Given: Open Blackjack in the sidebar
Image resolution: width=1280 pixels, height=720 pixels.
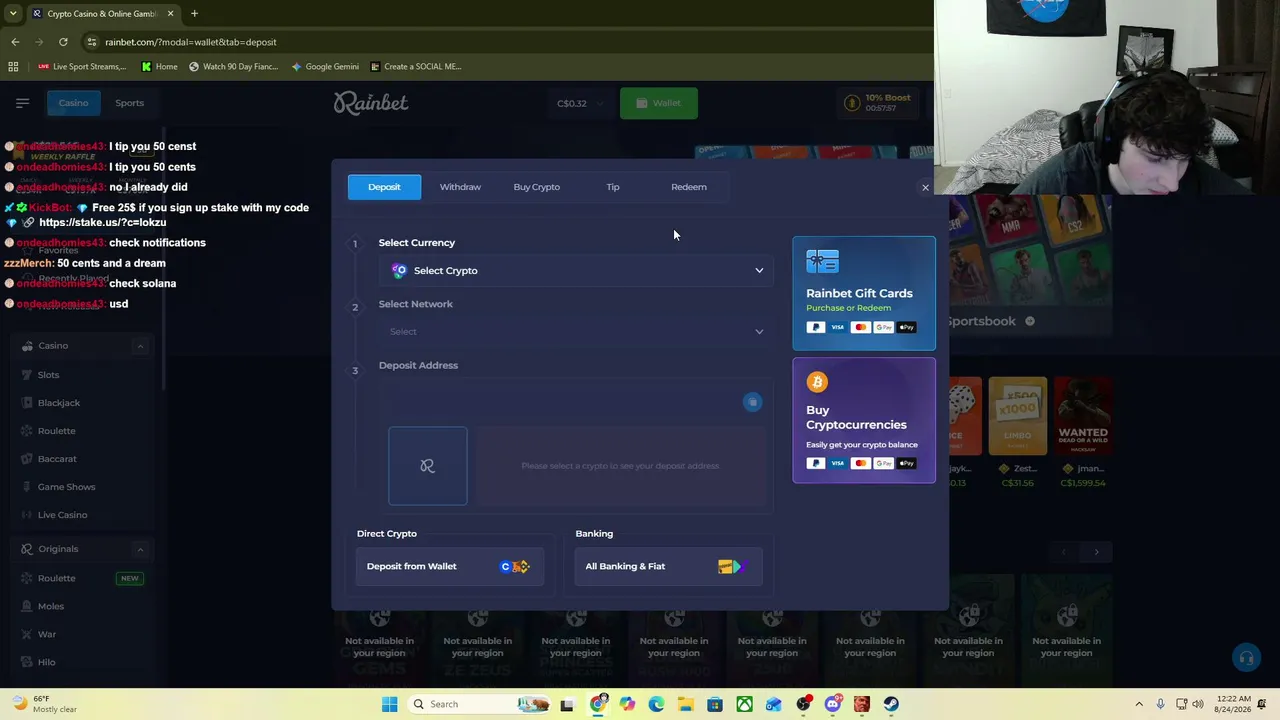Looking at the screenshot, I should point(59,403).
